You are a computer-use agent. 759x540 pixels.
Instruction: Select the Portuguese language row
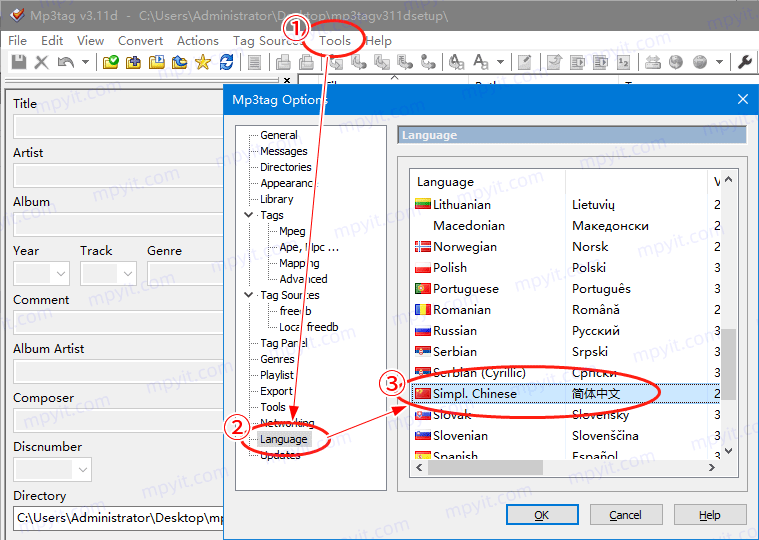[565, 289]
